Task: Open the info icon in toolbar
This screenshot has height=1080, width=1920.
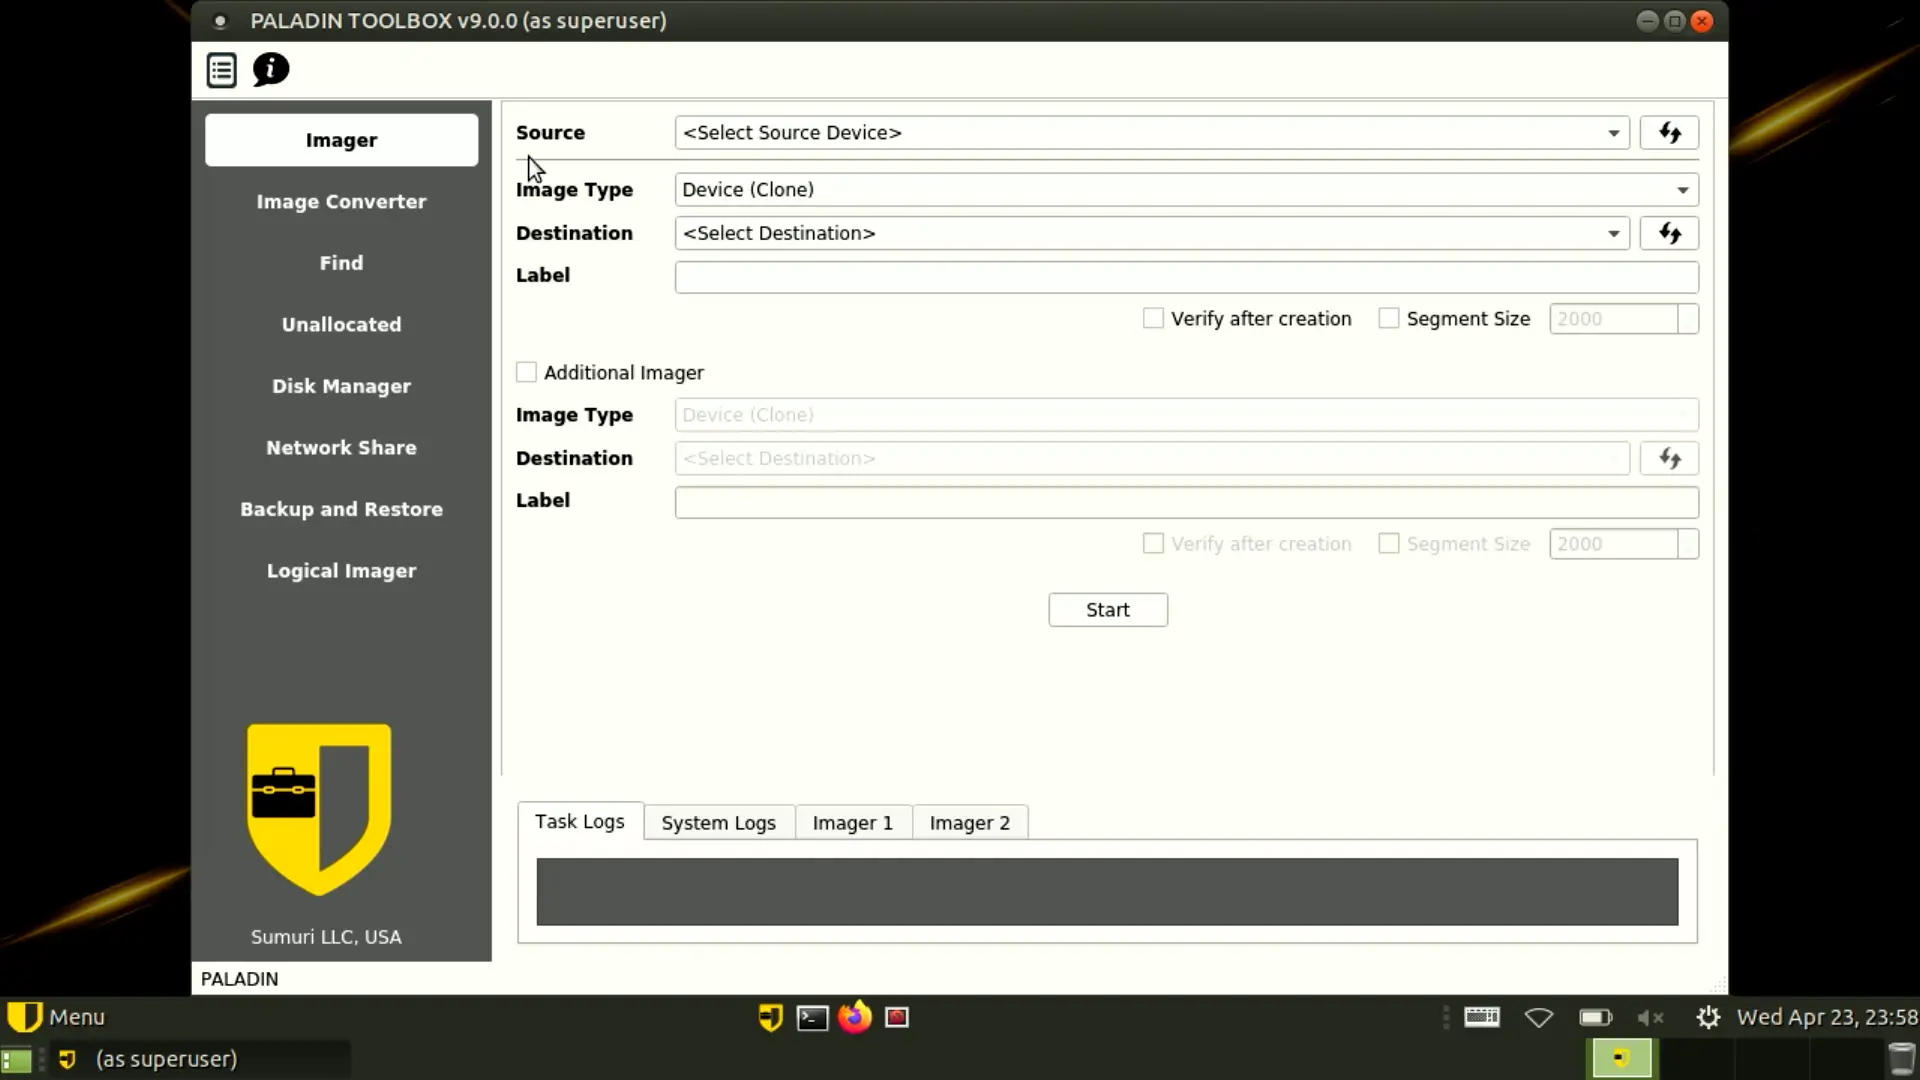Action: [x=271, y=70]
